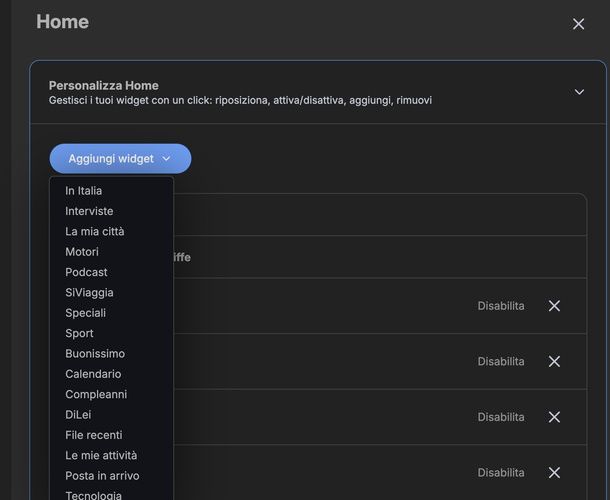The image size is (610, 500).
Task: Pick Speciali in the widget menu
Action: click(86, 313)
